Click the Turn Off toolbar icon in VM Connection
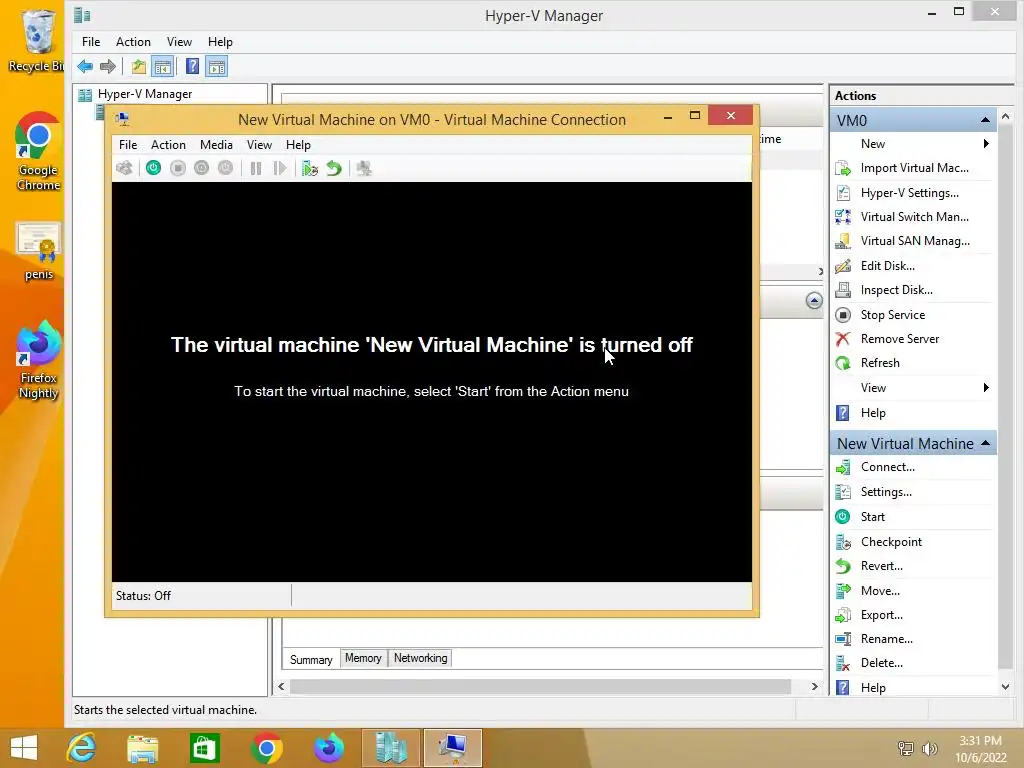Image resolution: width=1024 pixels, height=768 pixels. [x=178, y=168]
